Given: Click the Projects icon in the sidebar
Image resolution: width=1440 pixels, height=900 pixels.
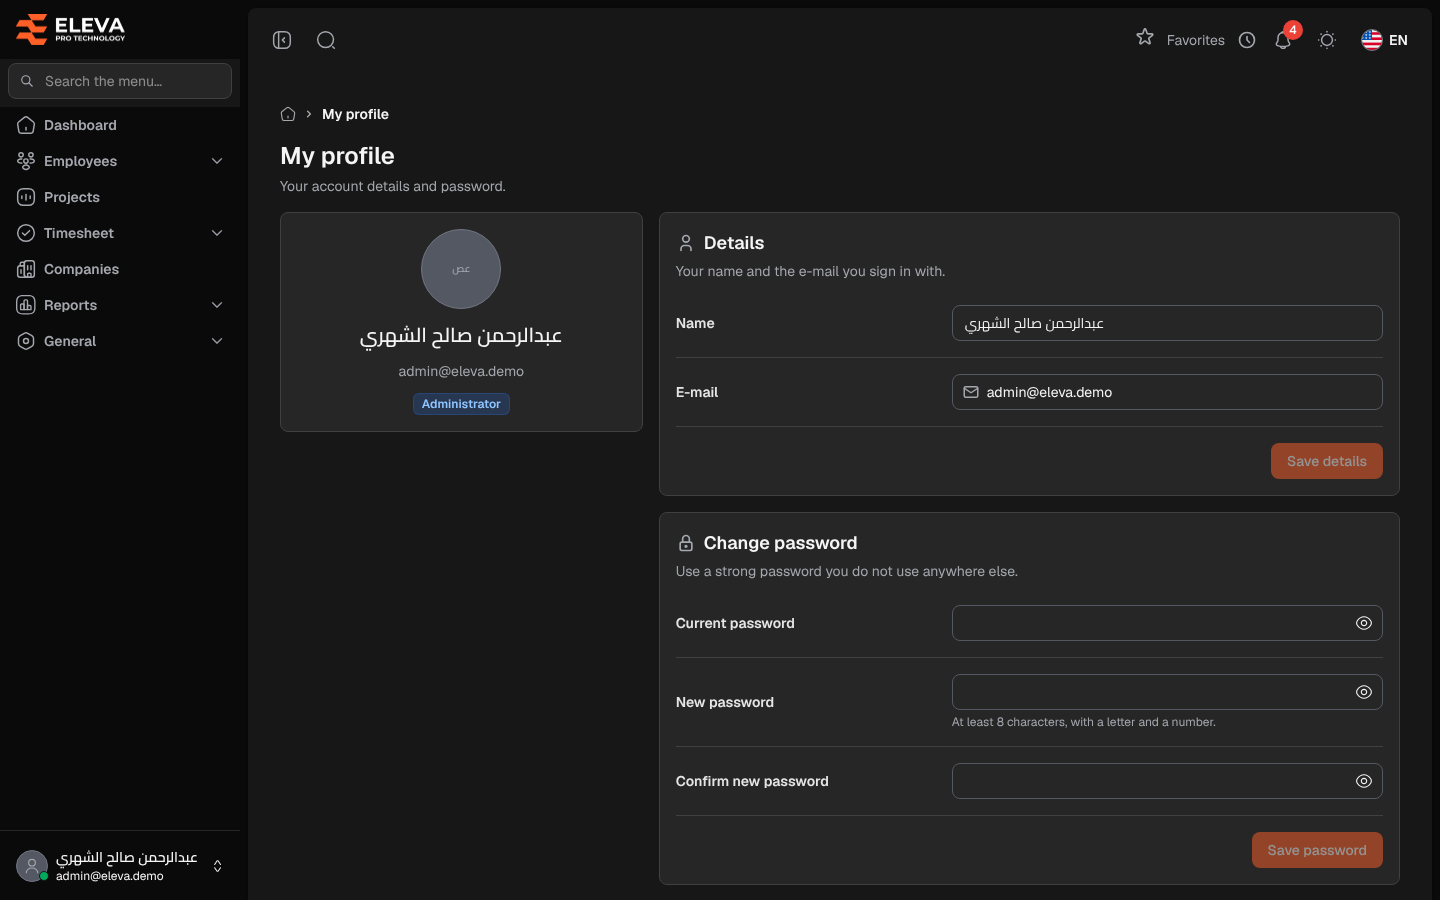Looking at the screenshot, I should pos(26,197).
